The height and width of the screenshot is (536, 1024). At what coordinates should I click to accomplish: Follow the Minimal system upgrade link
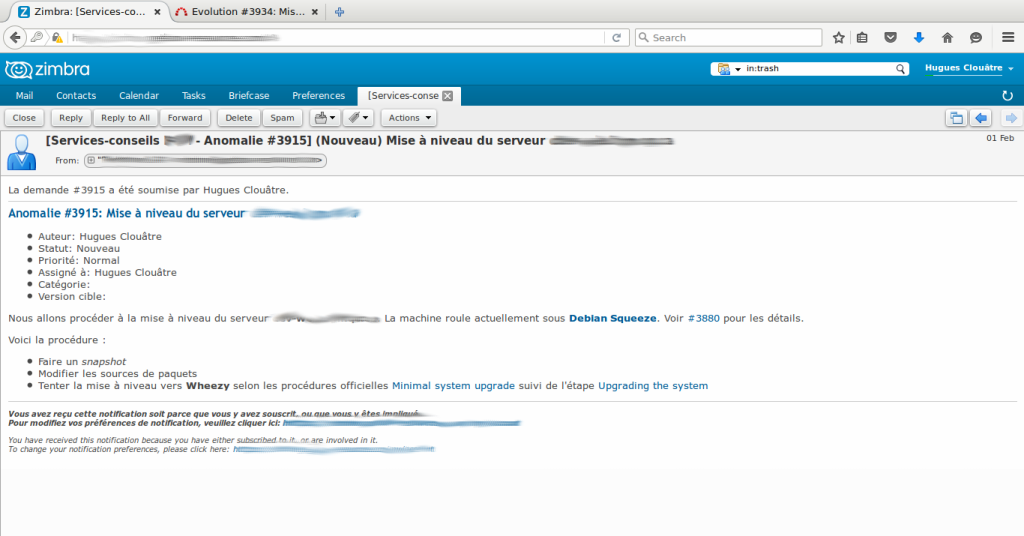(453, 385)
